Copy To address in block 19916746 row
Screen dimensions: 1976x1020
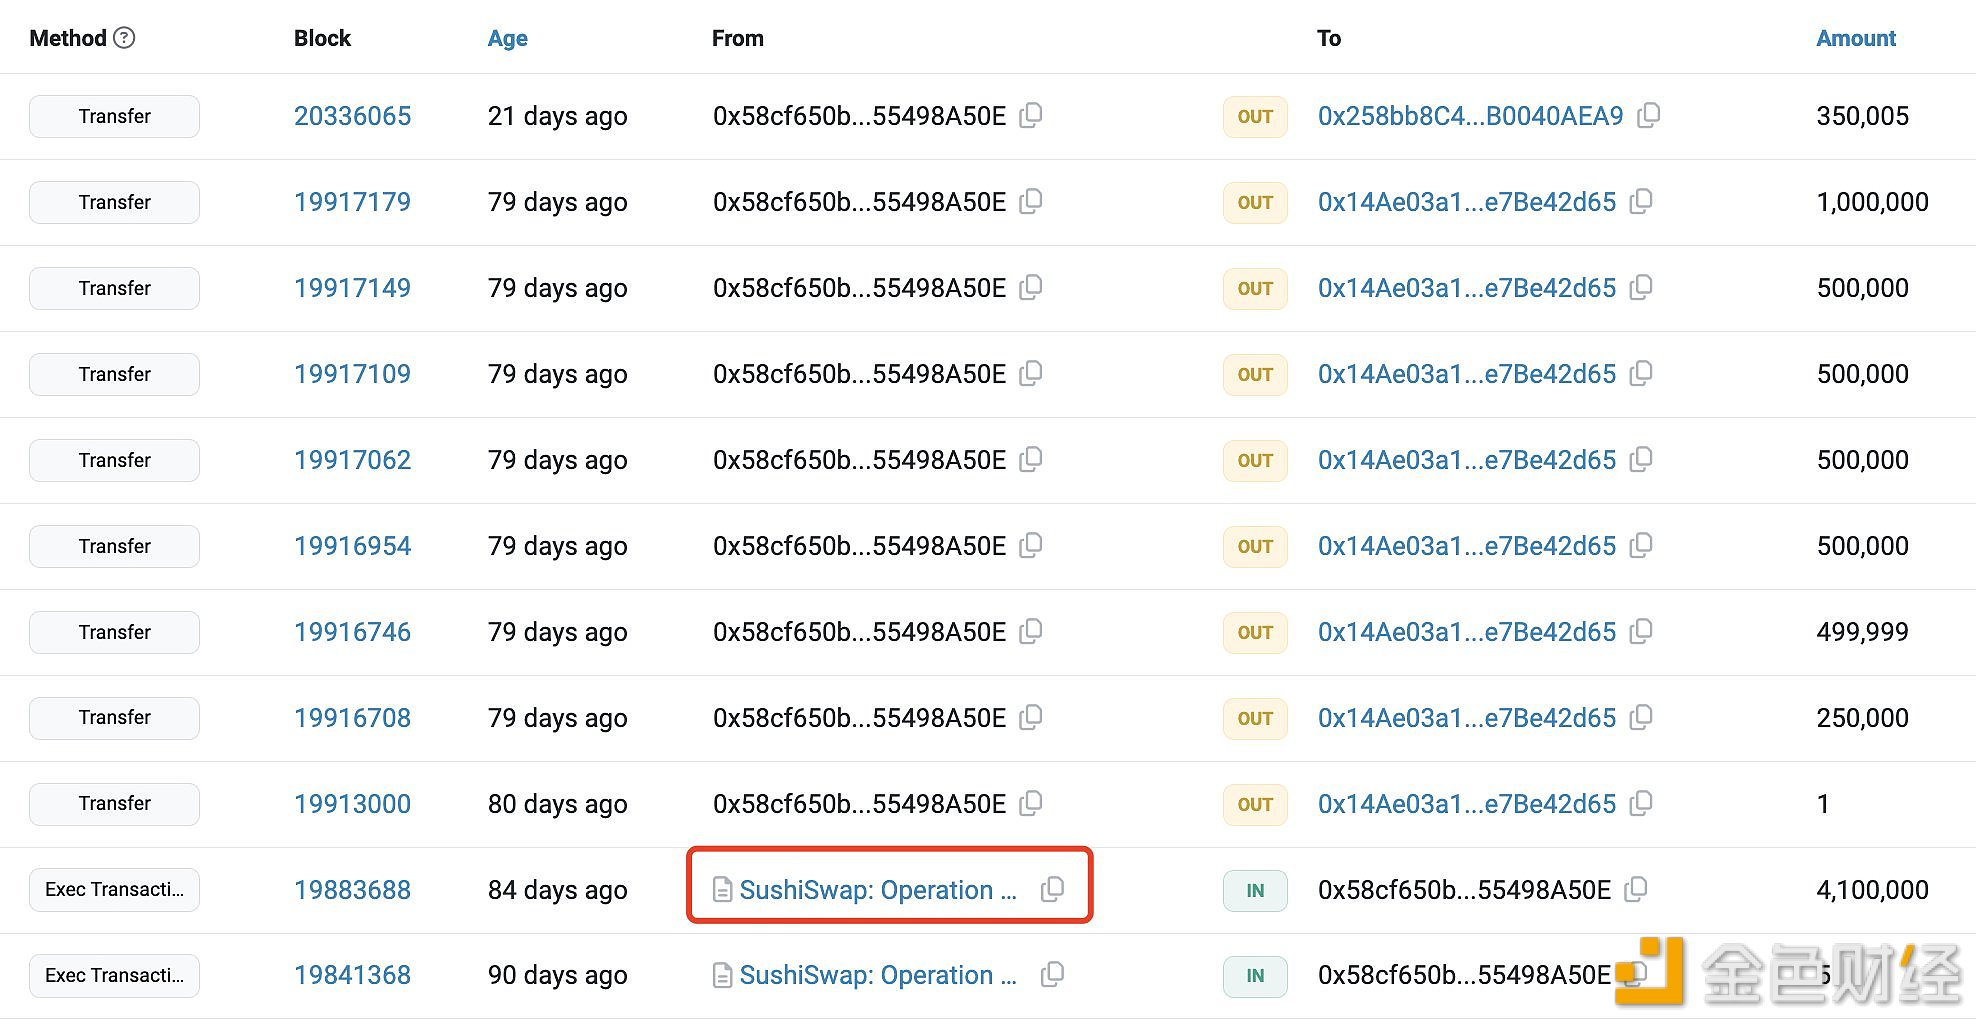click(1641, 631)
